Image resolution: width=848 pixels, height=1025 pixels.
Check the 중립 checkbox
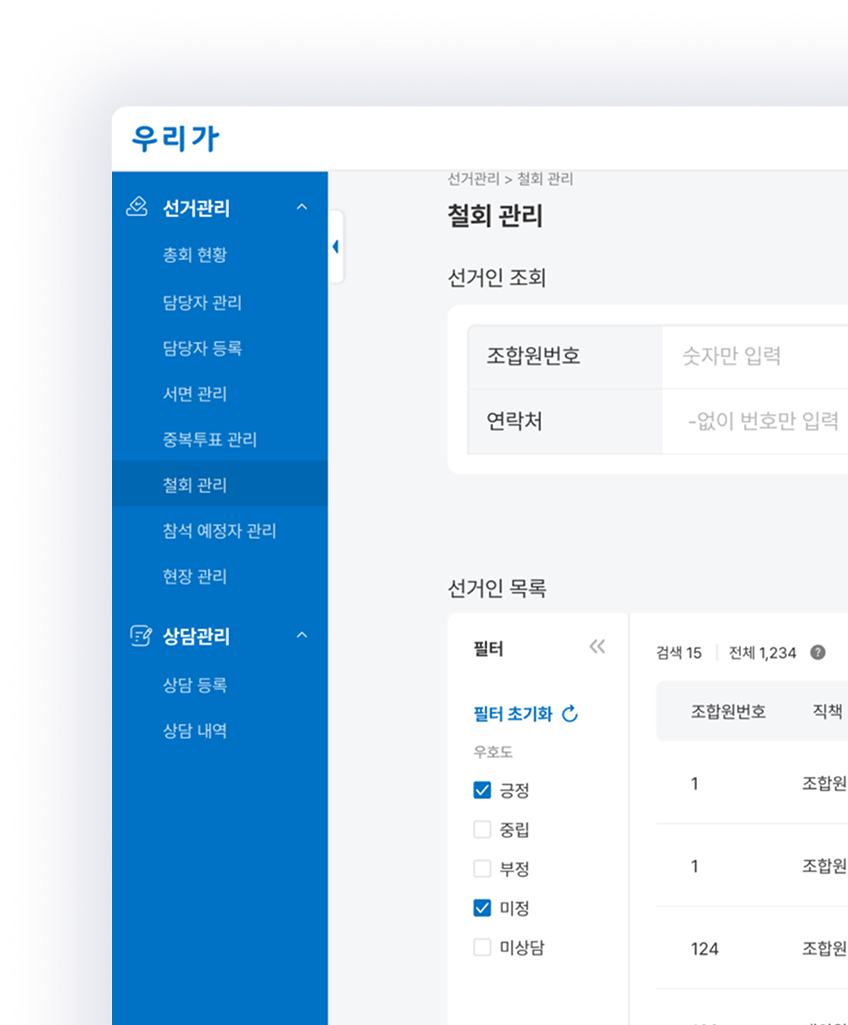click(482, 830)
